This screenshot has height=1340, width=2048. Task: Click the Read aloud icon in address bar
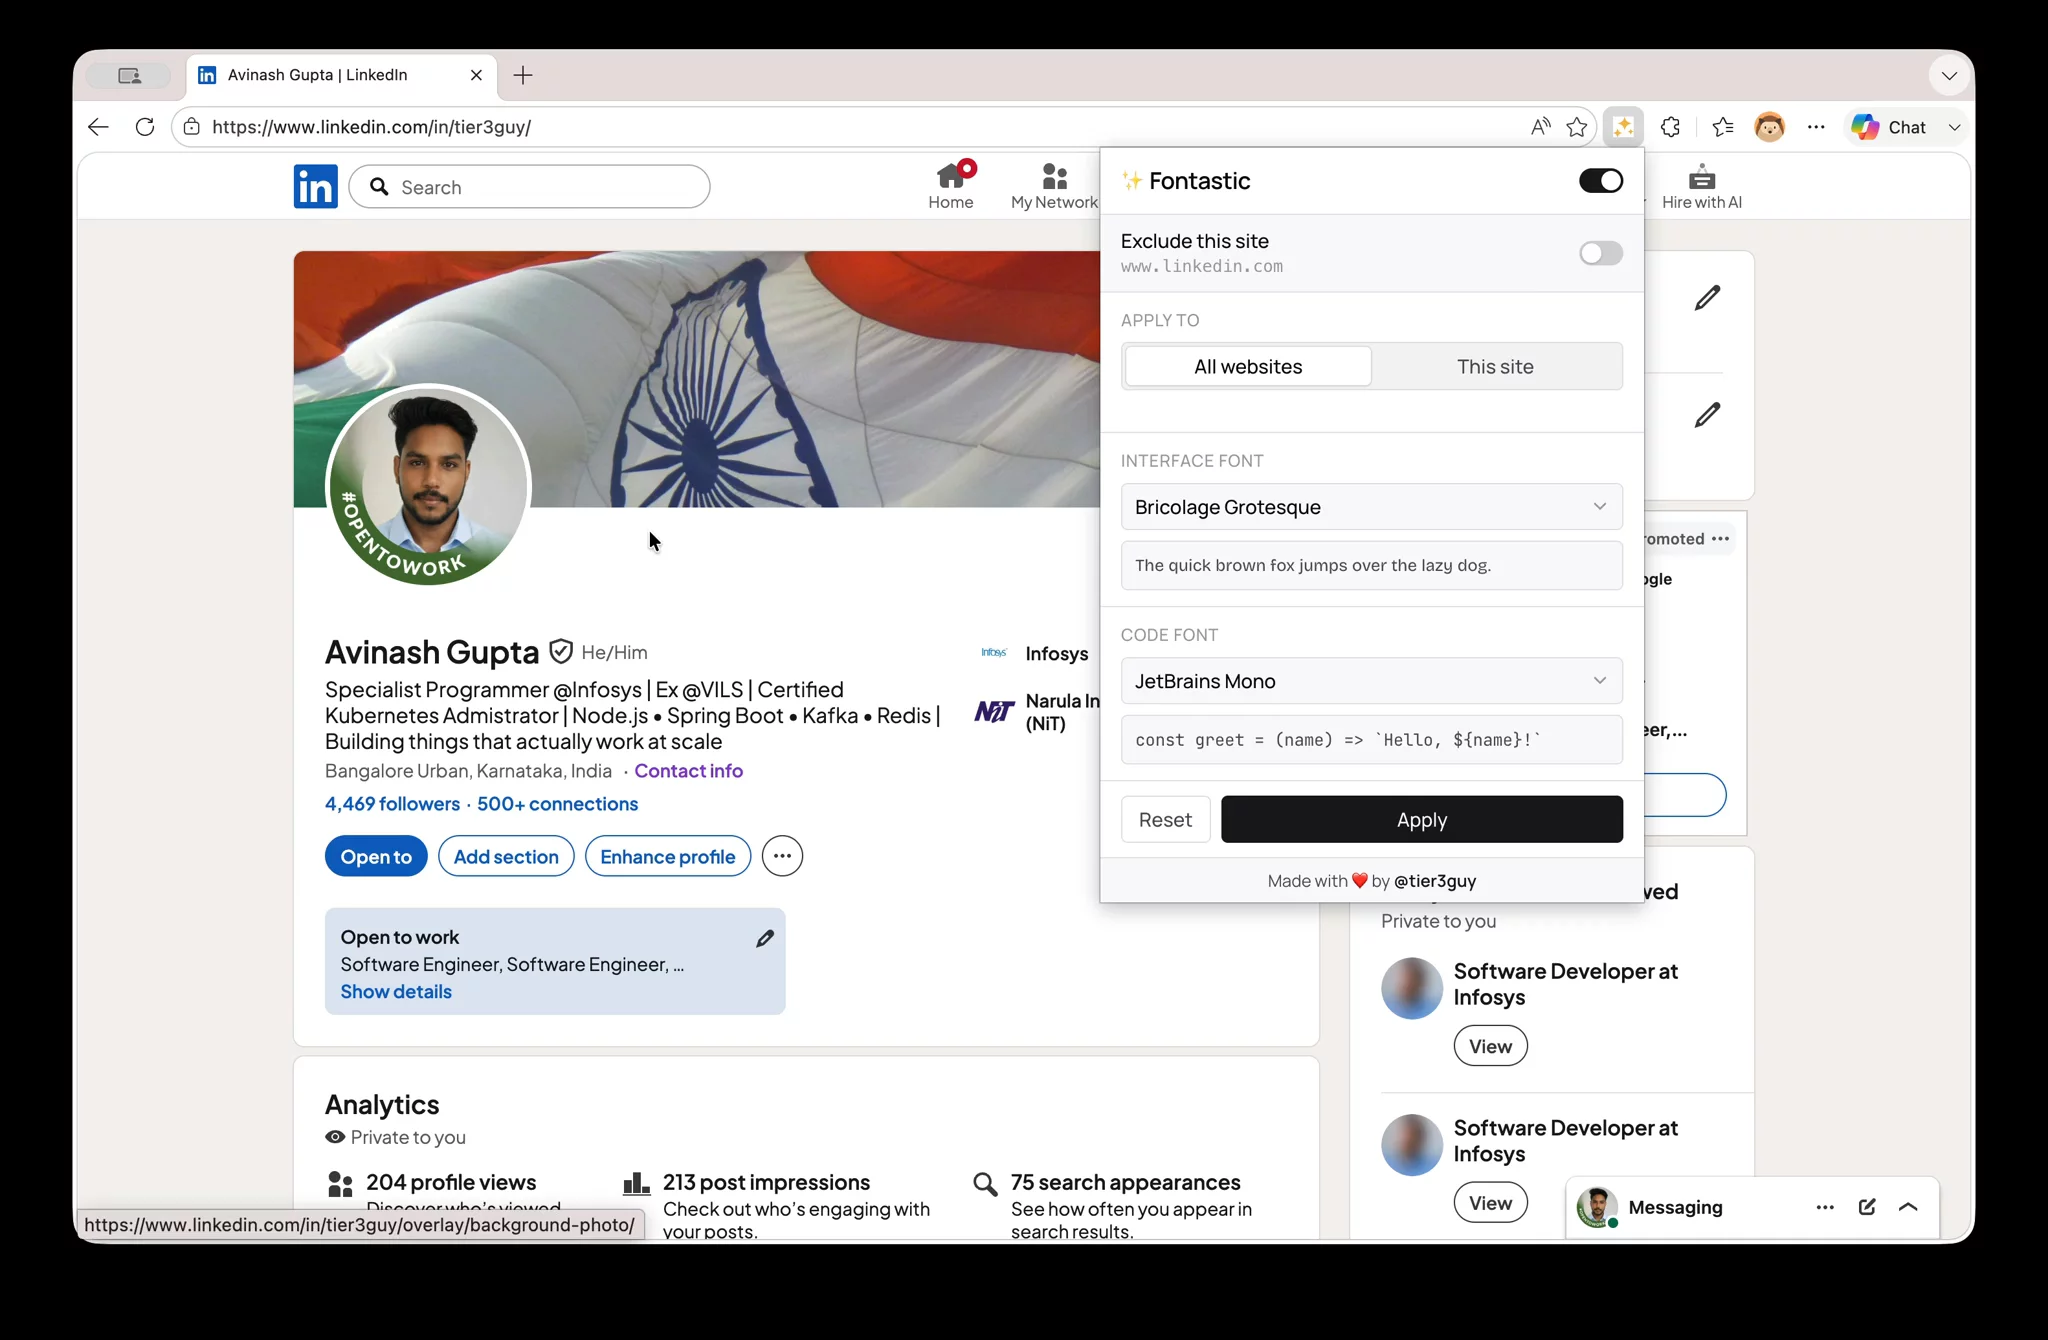coord(1540,127)
